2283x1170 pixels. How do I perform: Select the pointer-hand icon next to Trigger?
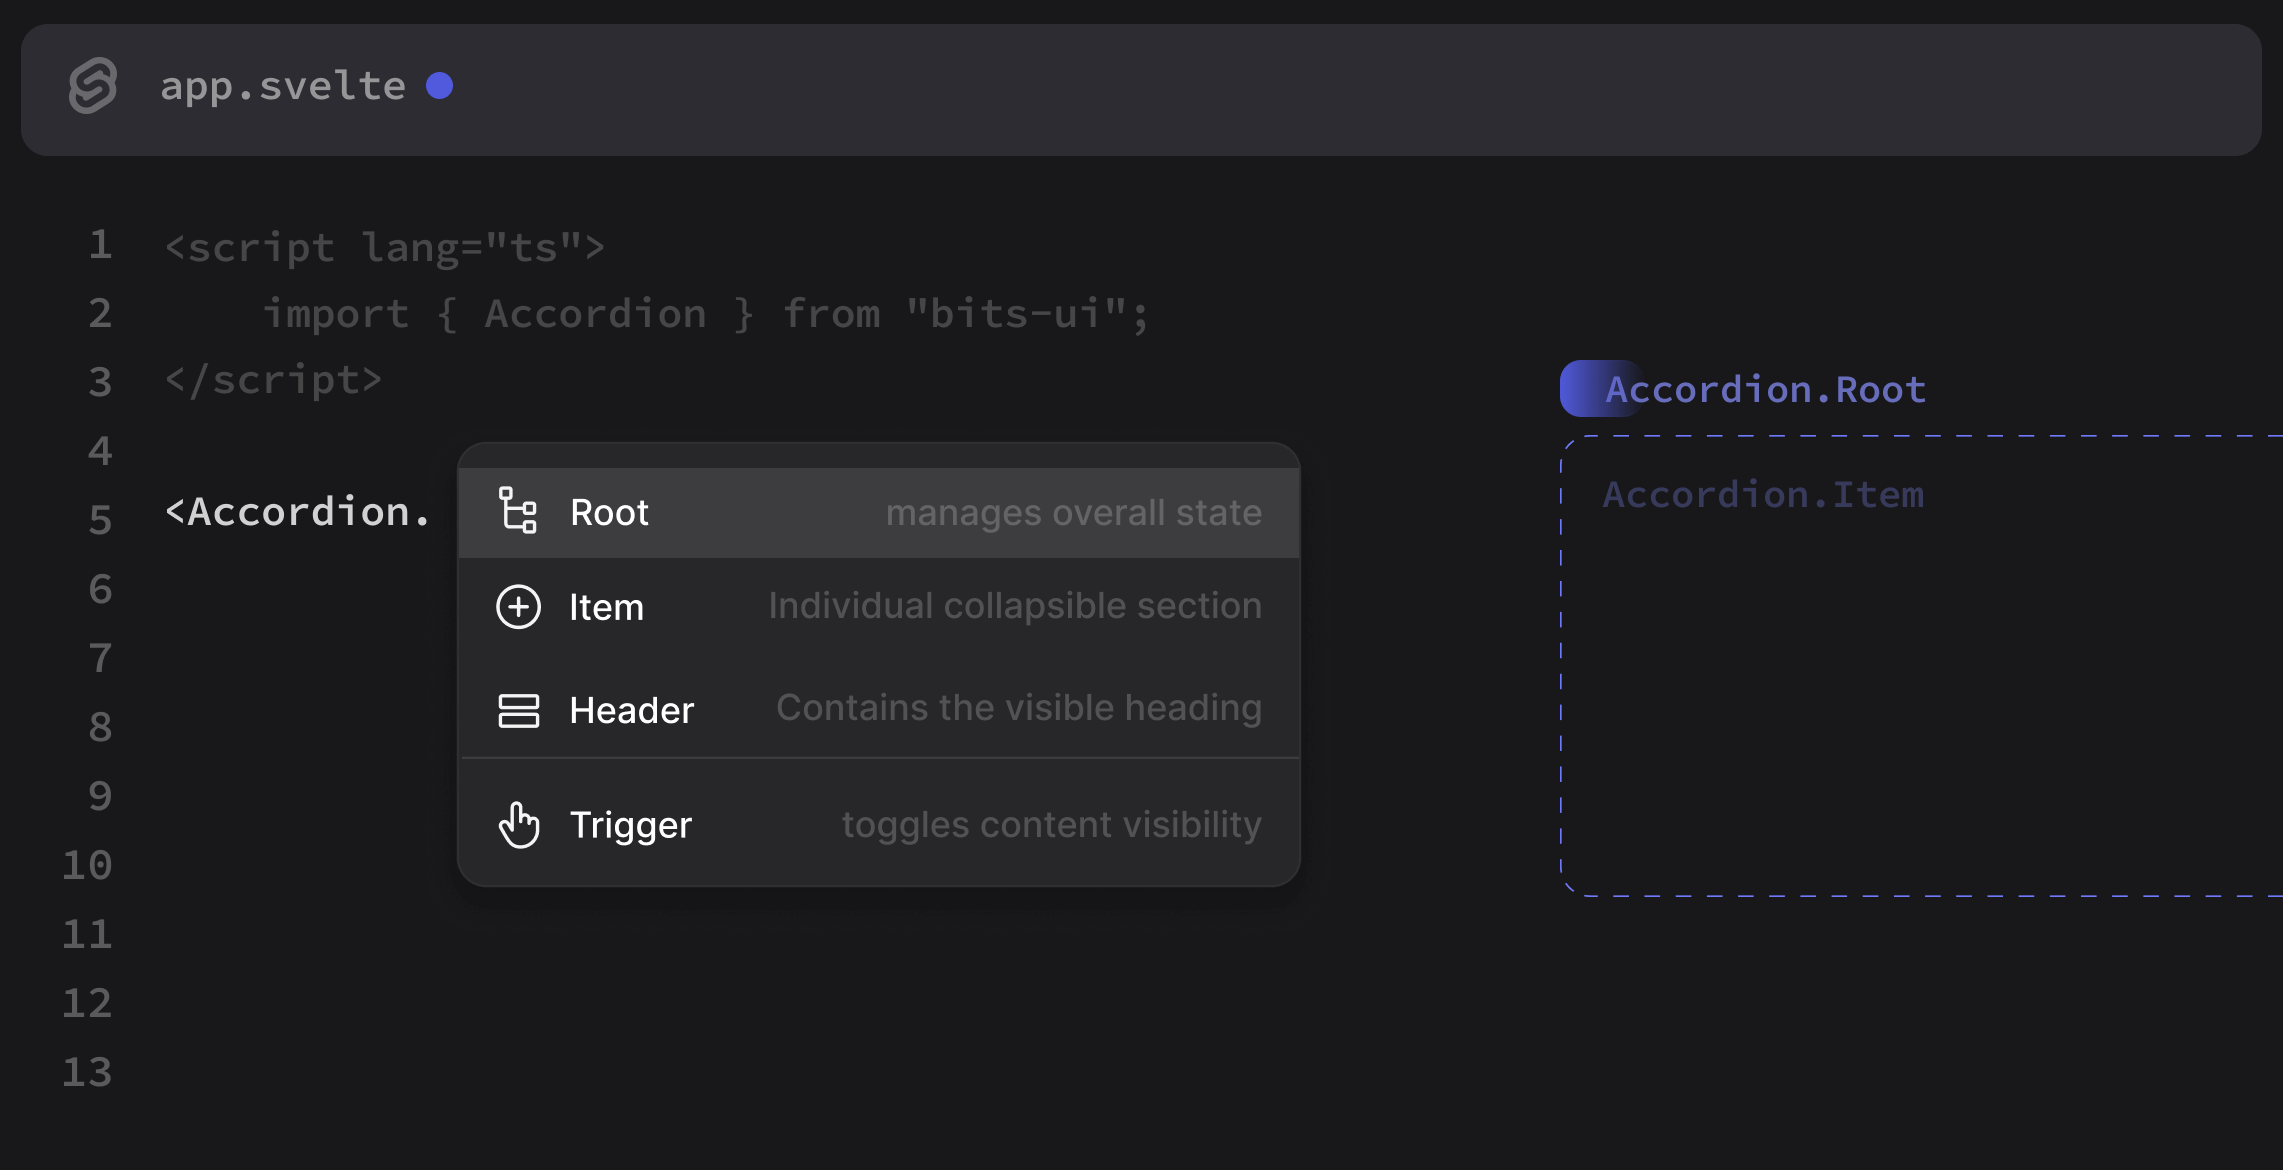pos(519,824)
